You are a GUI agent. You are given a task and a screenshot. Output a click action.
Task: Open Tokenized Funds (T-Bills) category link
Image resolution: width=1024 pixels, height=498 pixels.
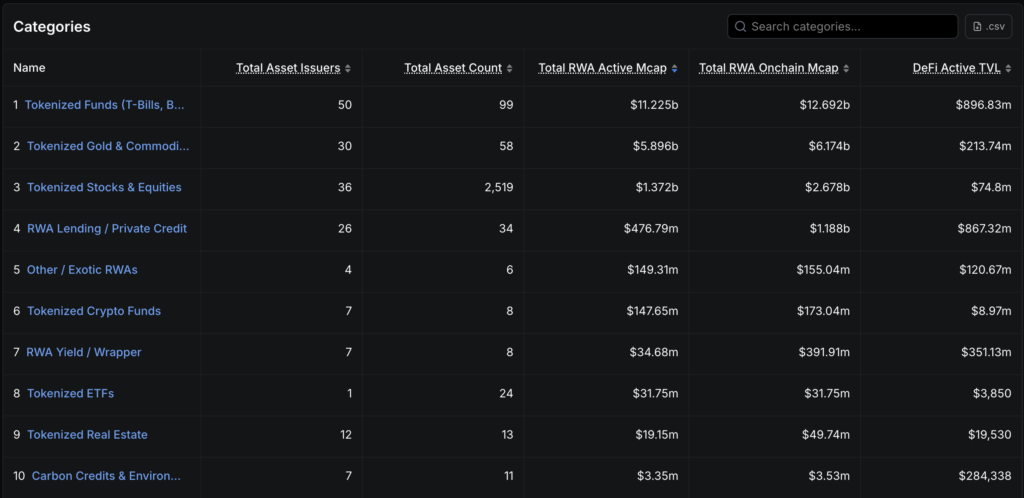(x=105, y=105)
